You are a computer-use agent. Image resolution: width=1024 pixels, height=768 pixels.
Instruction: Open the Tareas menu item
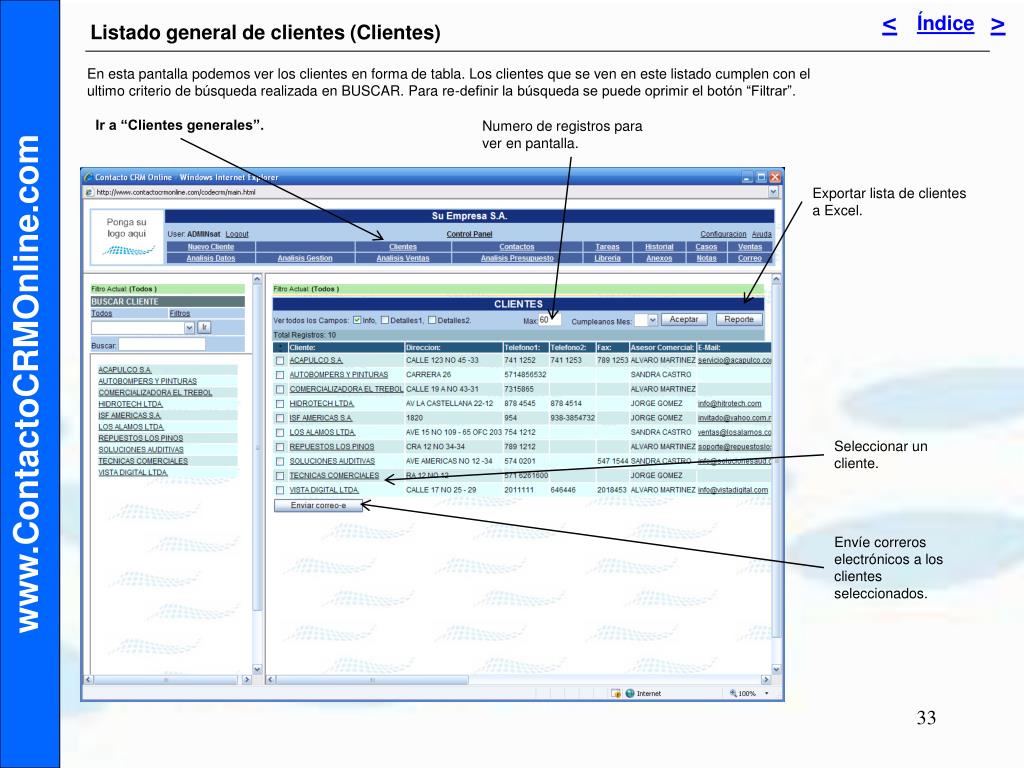607,247
